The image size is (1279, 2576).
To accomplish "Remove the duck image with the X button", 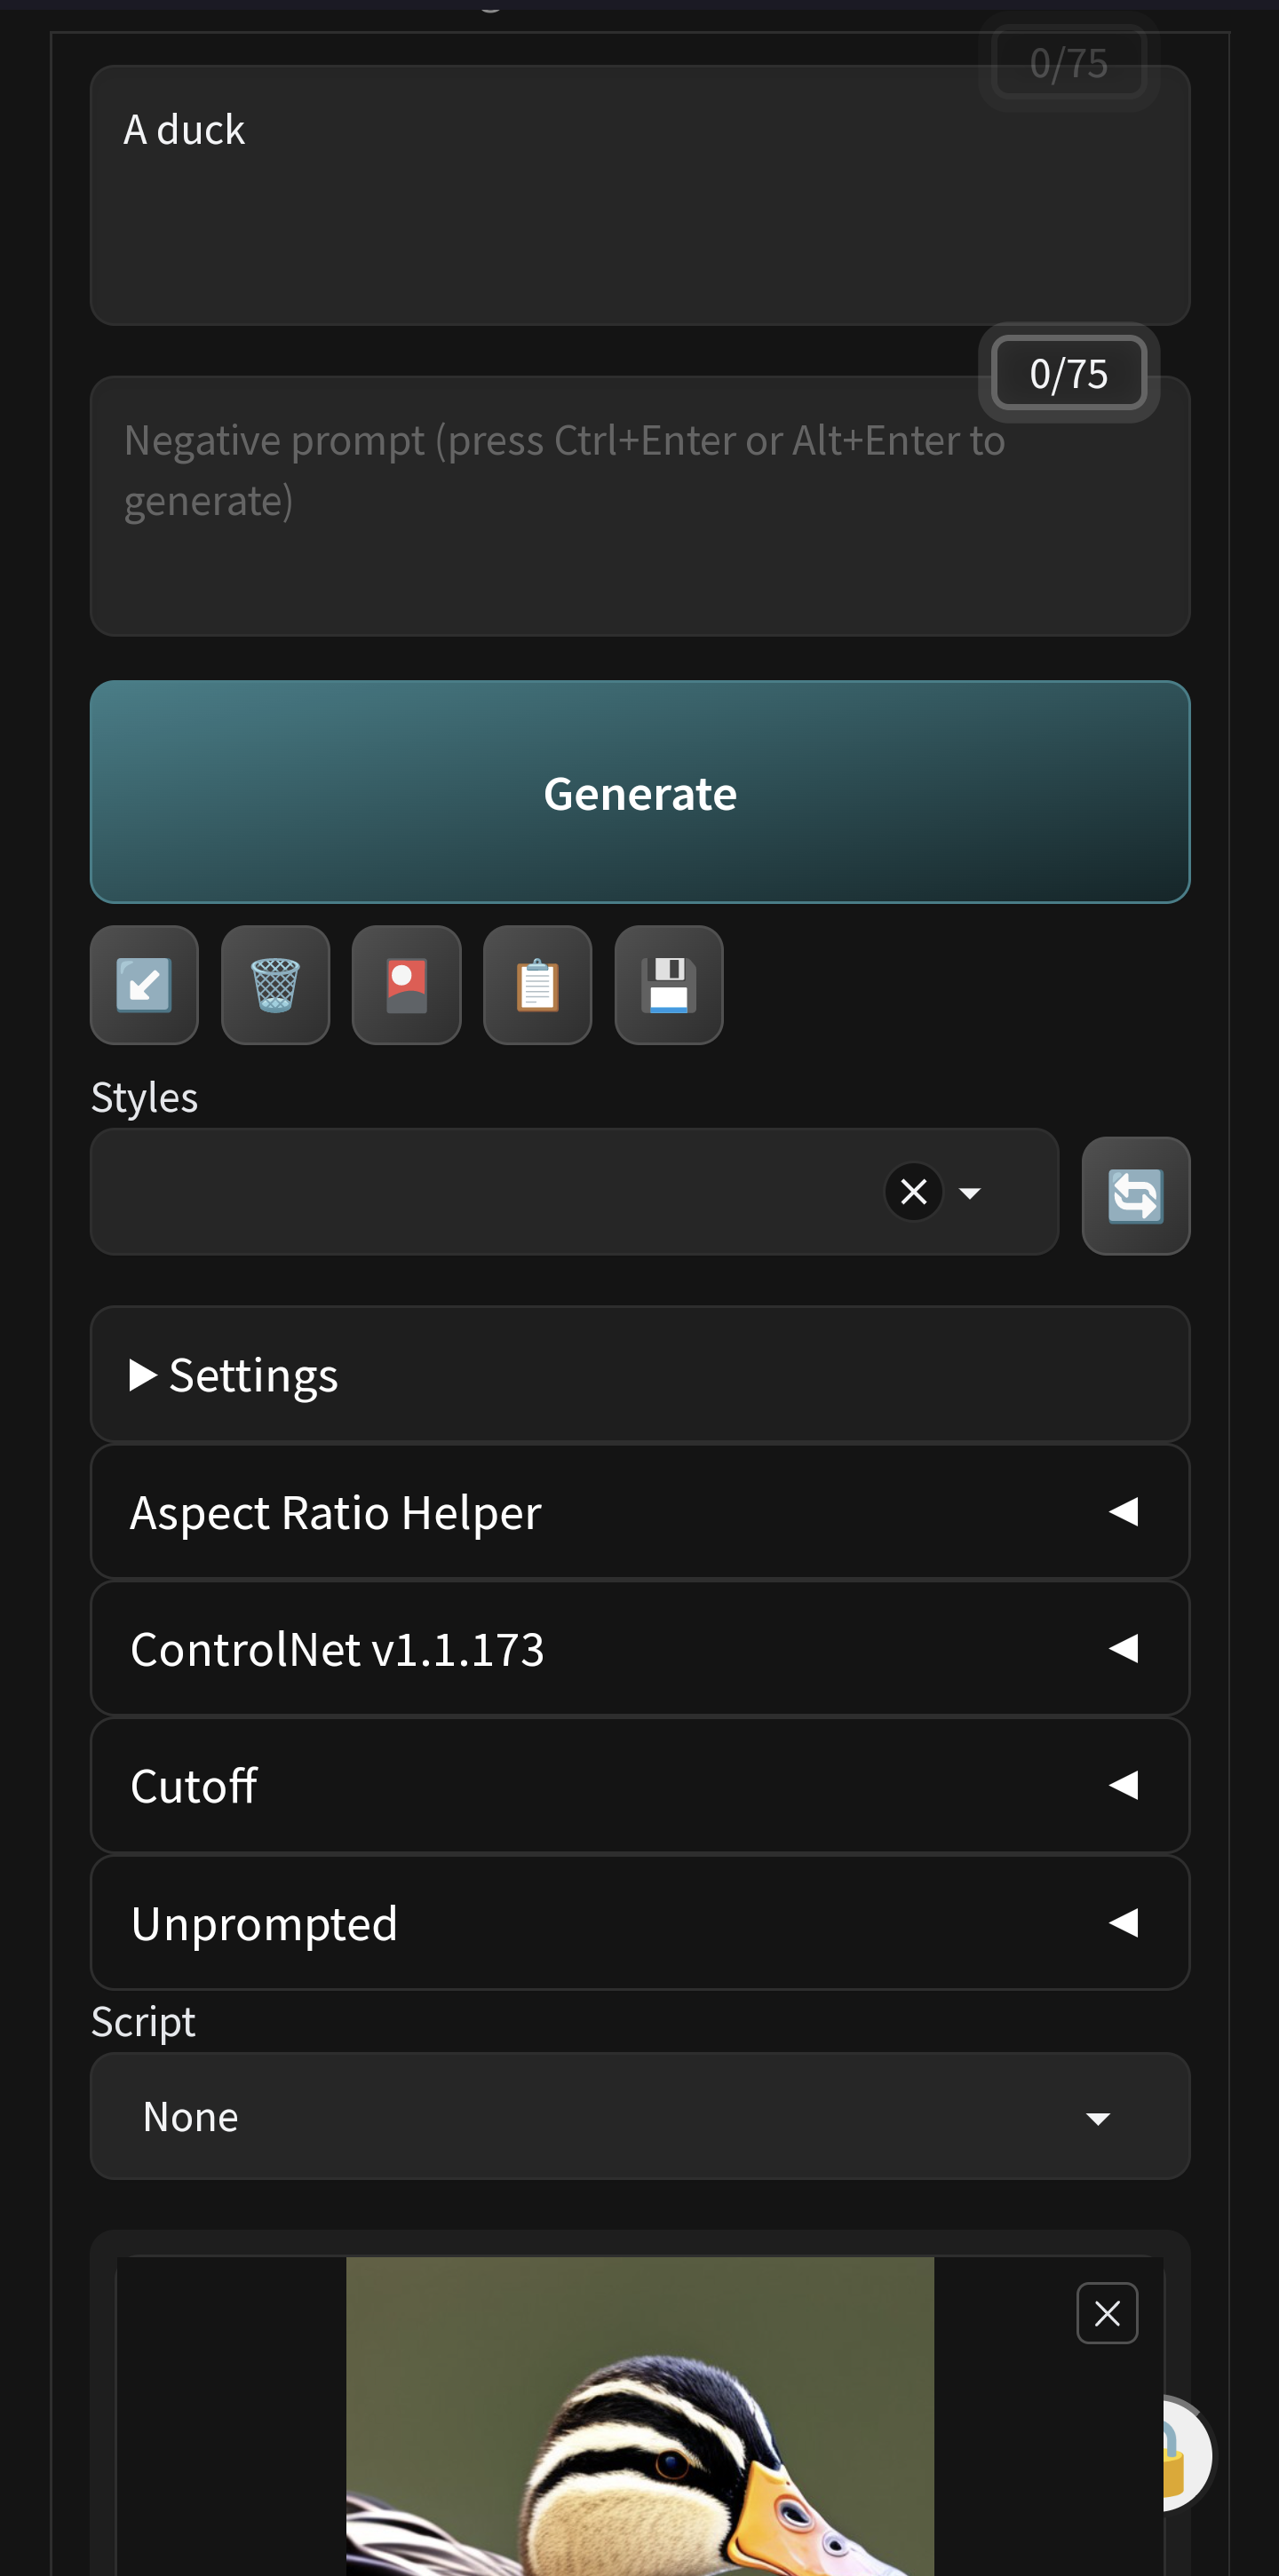I will (x=1106, y=2312).
